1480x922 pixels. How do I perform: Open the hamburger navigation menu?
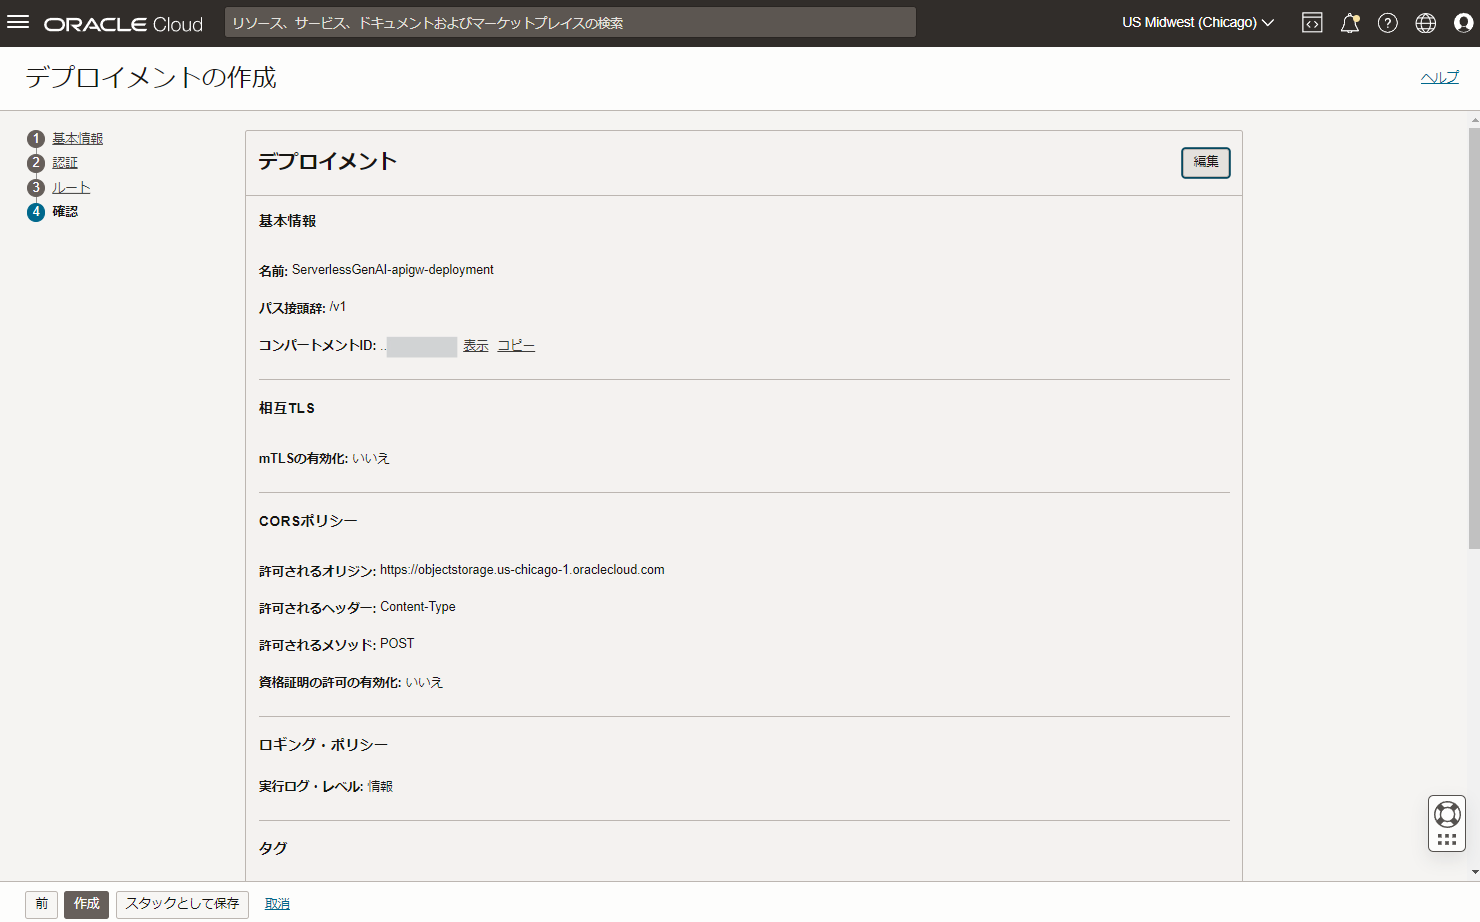[18, 22]
